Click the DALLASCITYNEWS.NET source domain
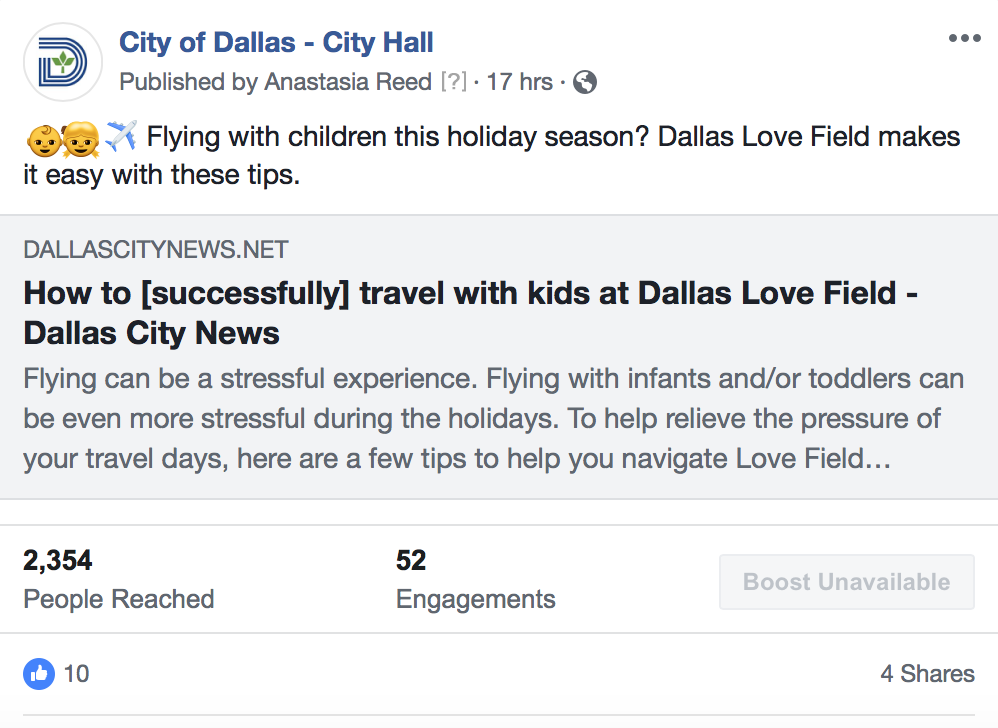998x728 pixels. coord(156,250)
